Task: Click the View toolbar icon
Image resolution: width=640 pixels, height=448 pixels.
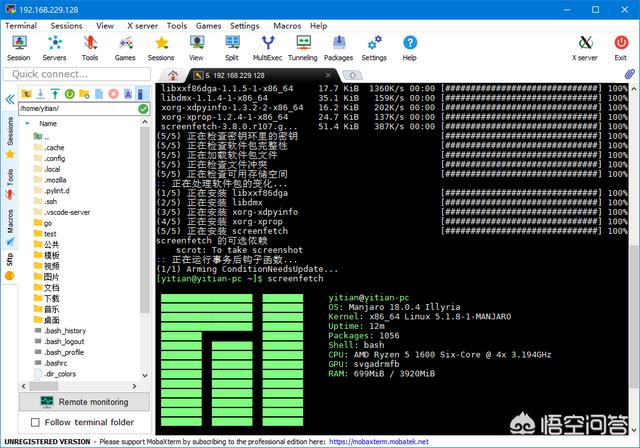Action: [196, 48]
